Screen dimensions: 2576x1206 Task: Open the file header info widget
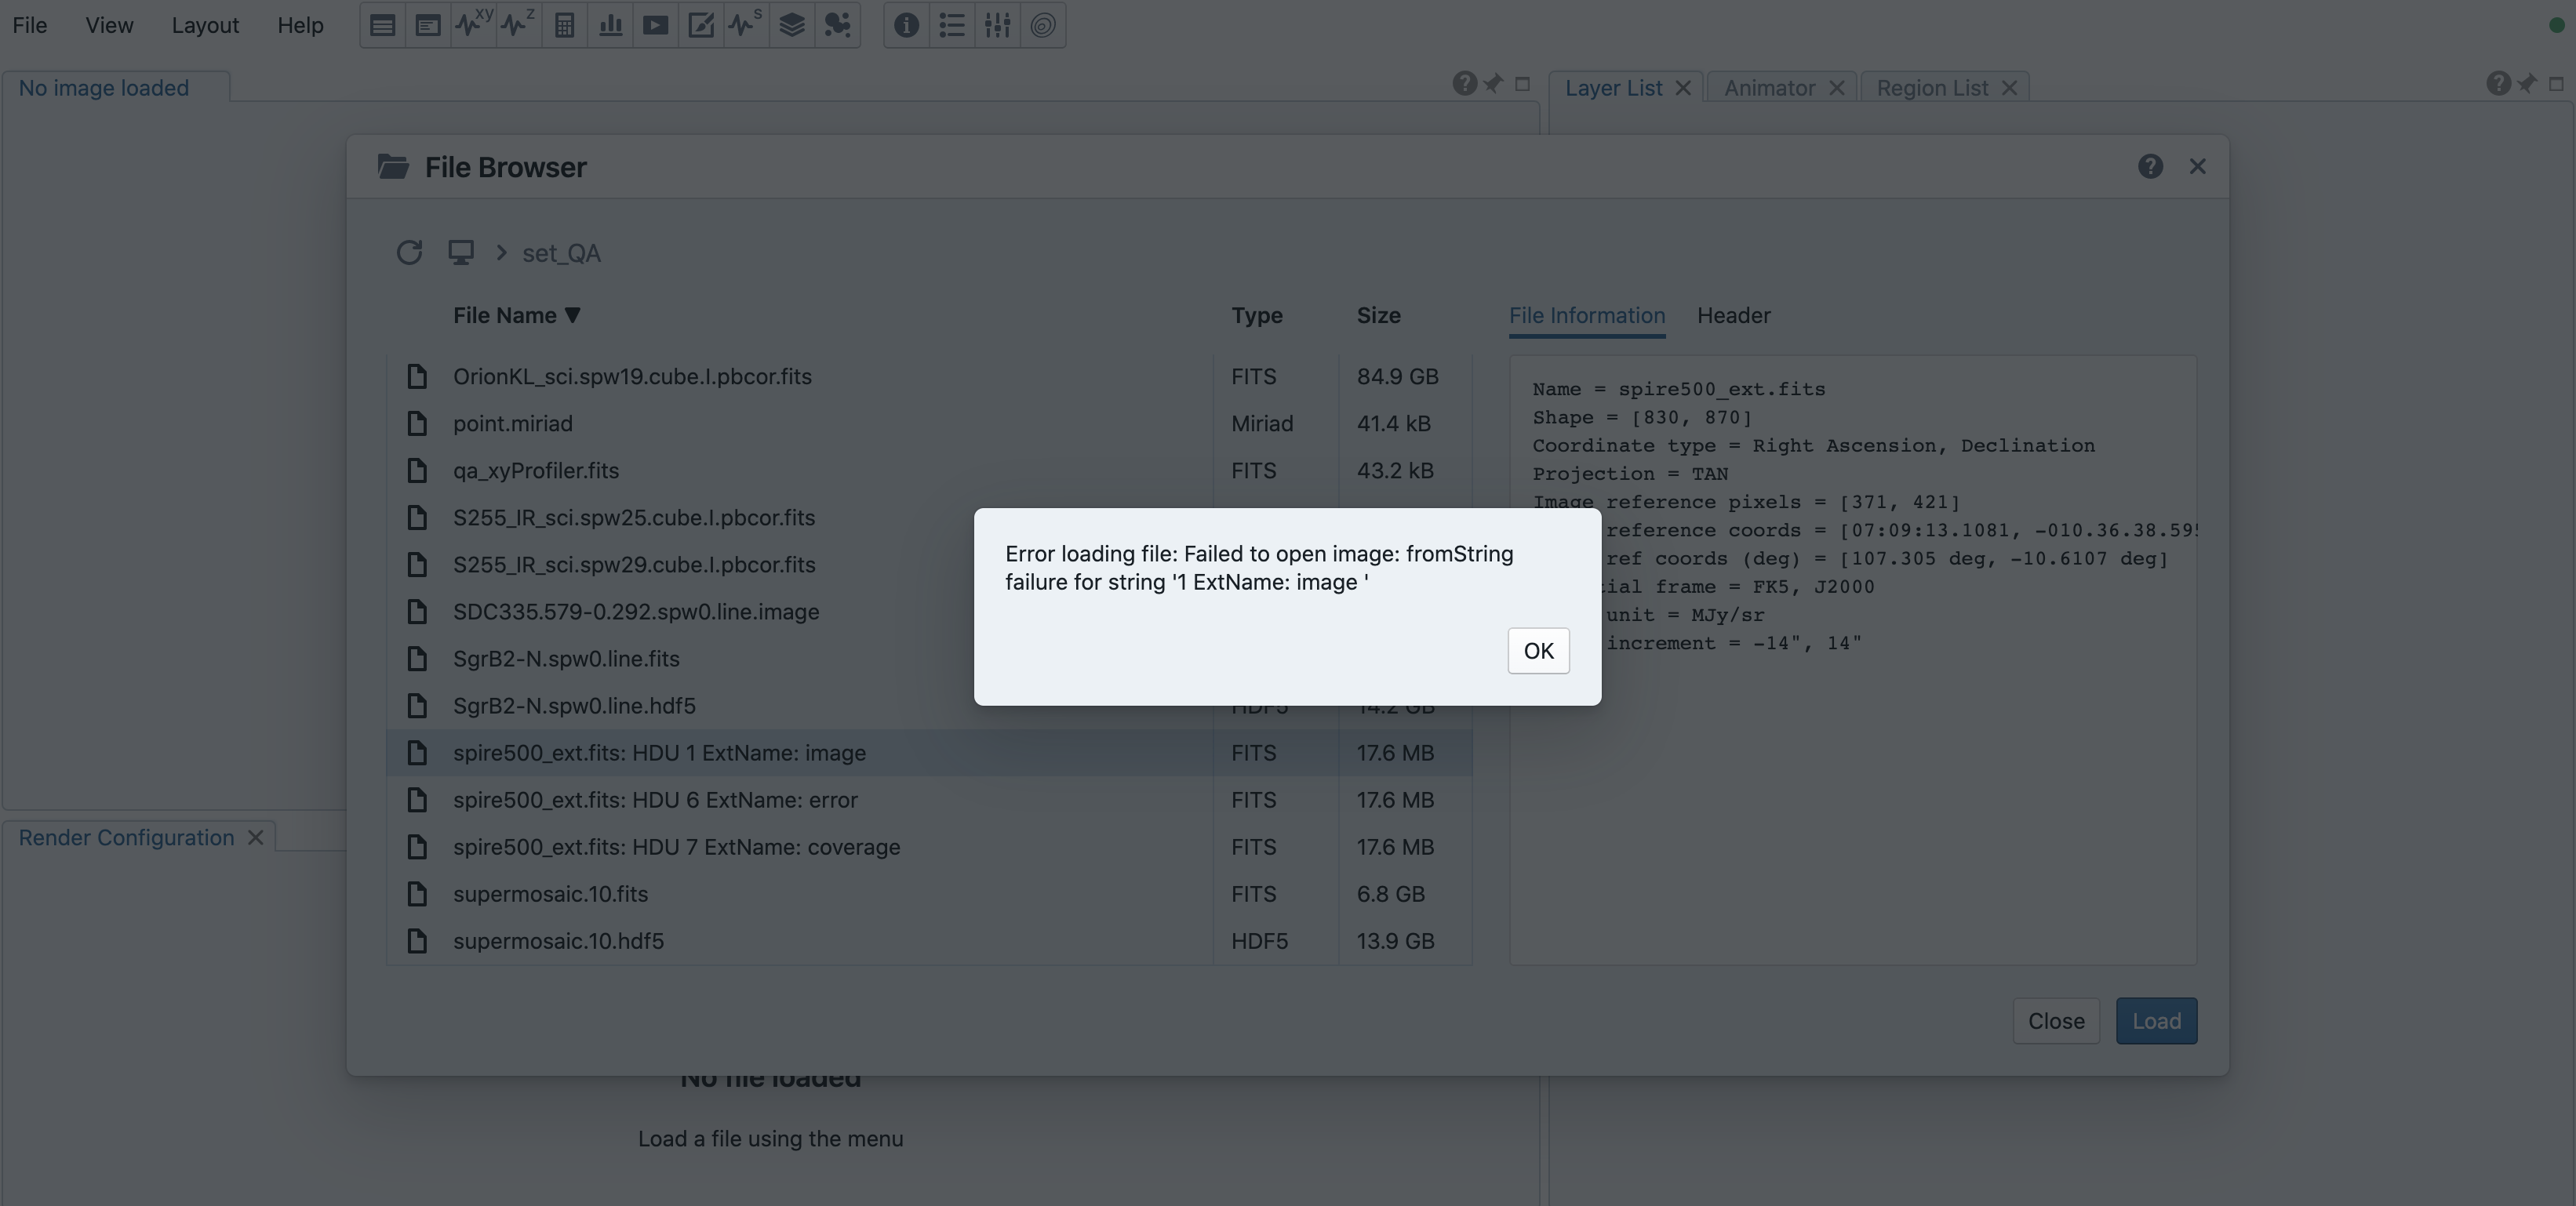(x=906, y=25)
